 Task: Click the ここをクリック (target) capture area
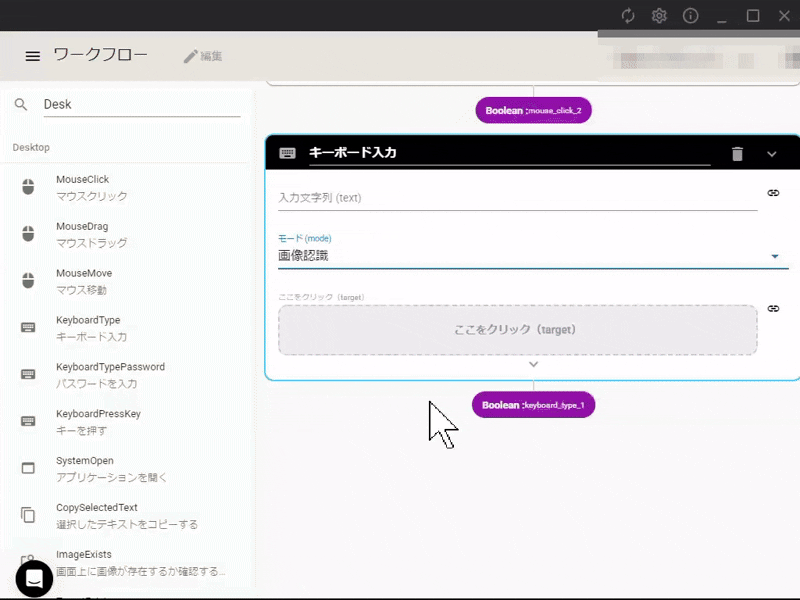[x=517, y=329]
